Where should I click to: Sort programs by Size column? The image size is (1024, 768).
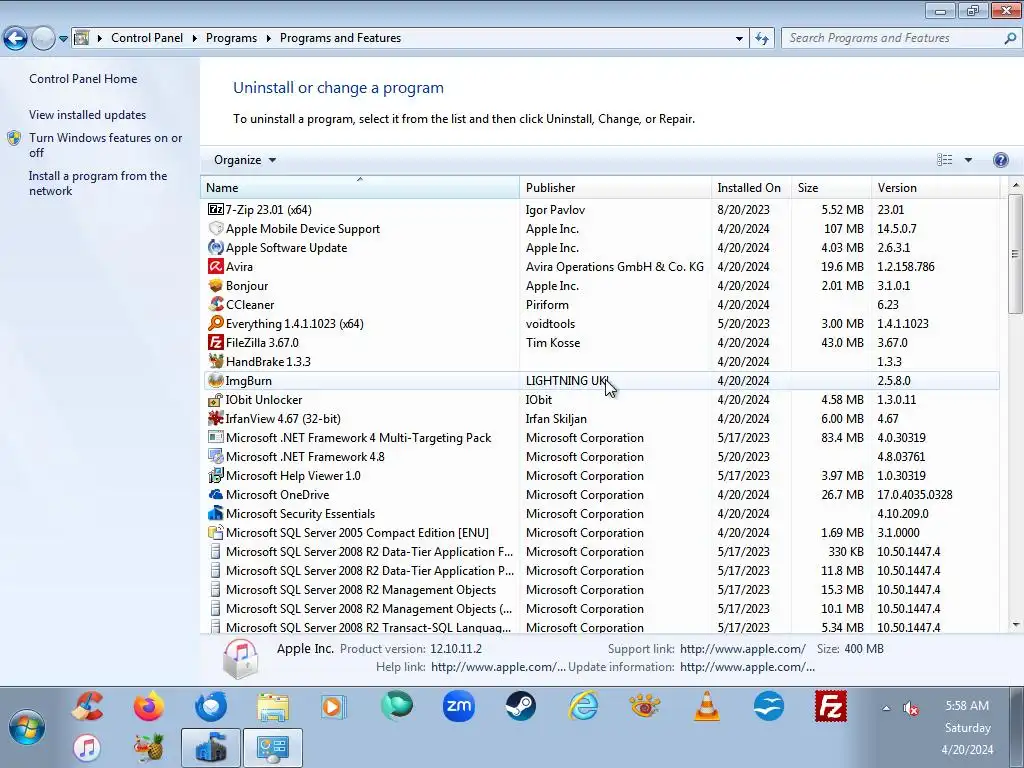coord(831,187)
